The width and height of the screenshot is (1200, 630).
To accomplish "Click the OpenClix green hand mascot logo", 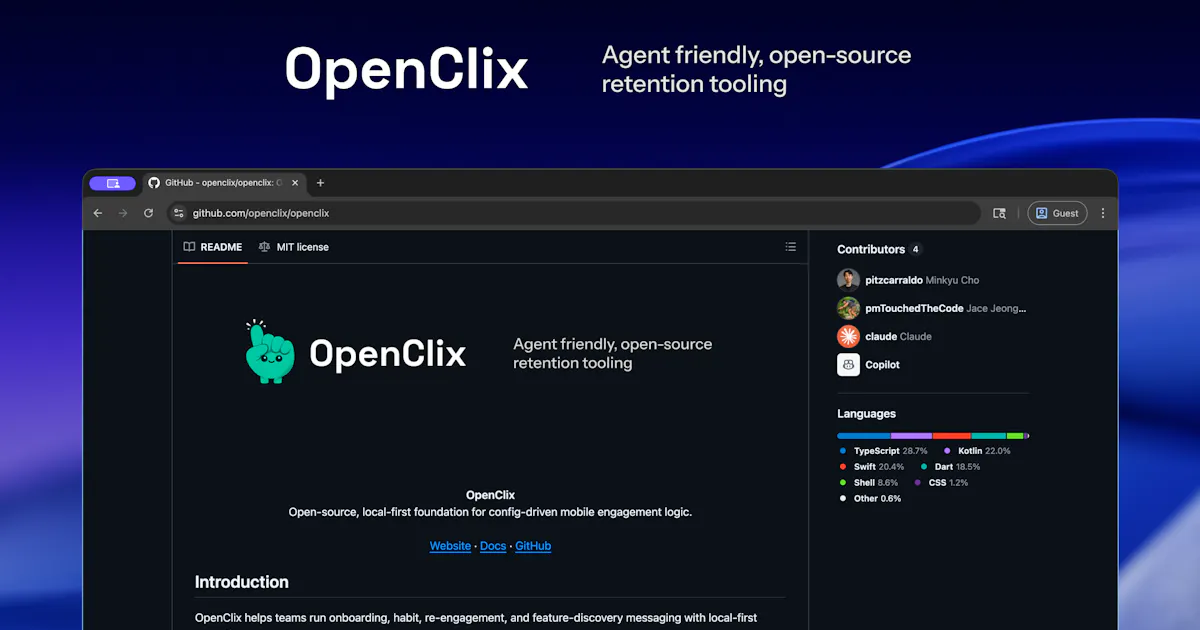I will (x=270, y=352).
